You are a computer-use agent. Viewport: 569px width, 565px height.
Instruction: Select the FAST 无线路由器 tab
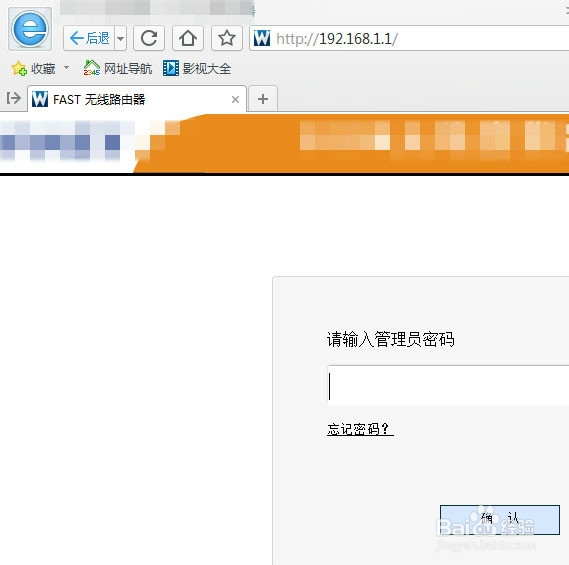[x=137, y=99]
